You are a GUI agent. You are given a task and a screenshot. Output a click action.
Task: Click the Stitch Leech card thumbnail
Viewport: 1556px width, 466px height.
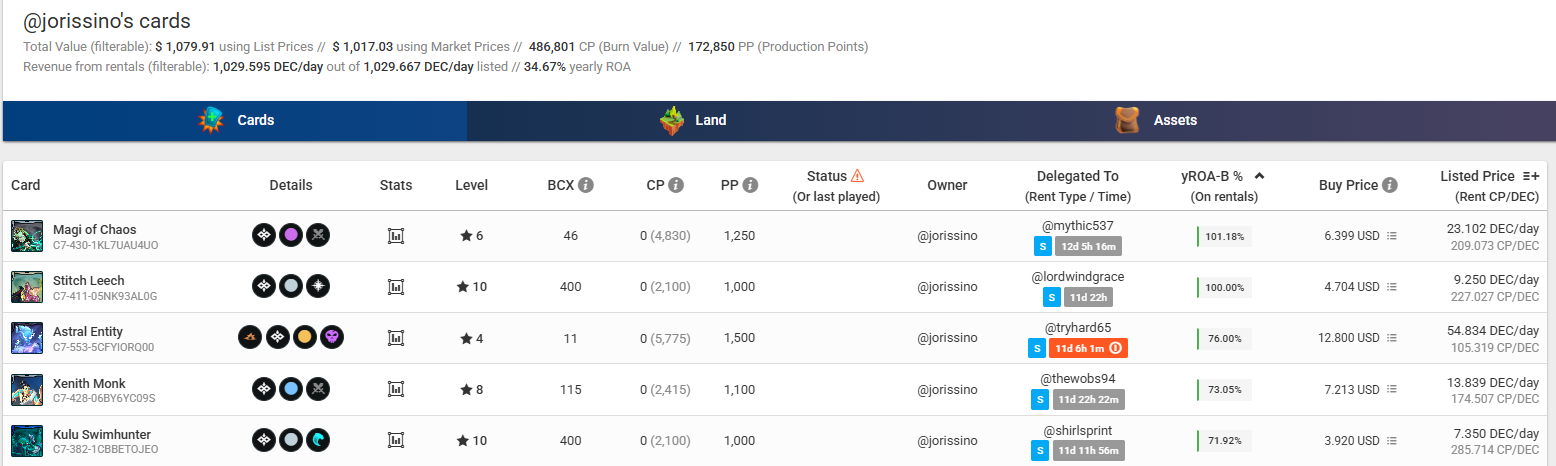(26, 287)
